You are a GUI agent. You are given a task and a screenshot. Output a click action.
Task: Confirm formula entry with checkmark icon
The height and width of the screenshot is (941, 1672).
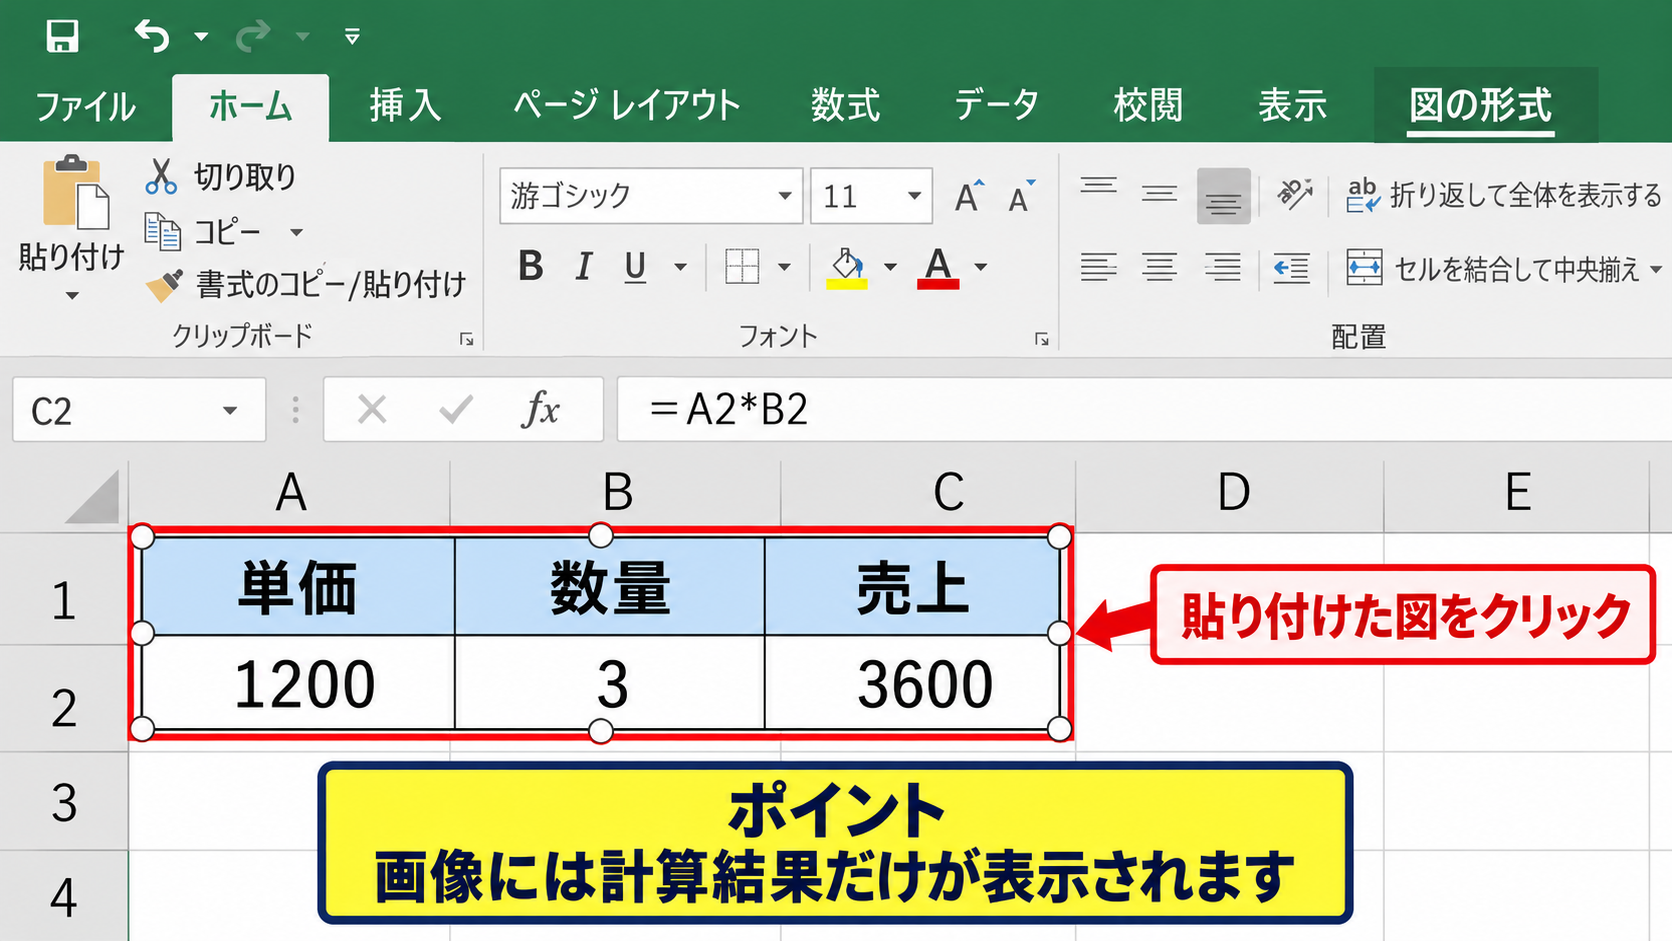click(456, 409)
